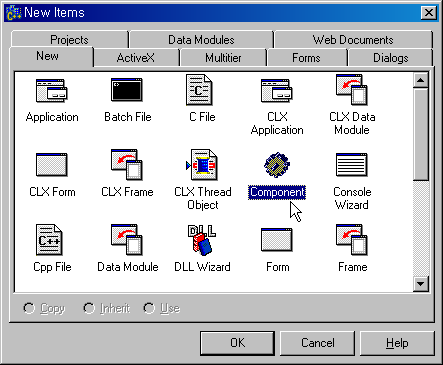Click the Cancel button
Screen dimensions: 443x365
pyautogui.click(x=317, y=343)
